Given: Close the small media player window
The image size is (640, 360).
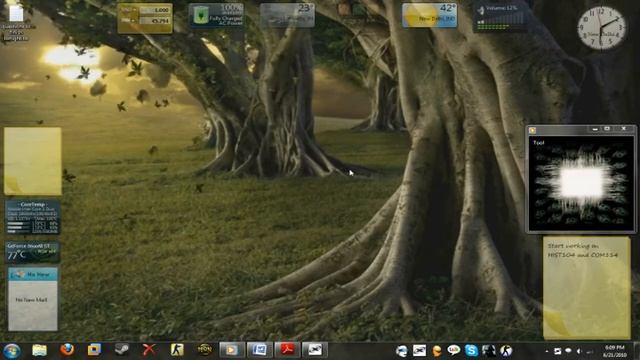Looking at the screenshot, I should (x=624, y=129).
